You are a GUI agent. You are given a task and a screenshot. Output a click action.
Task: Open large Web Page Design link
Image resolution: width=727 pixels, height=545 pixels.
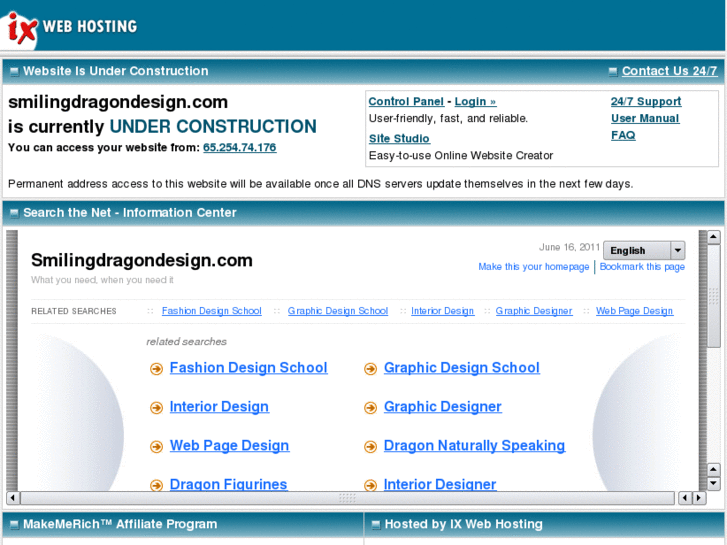click(x=229, y=446)
